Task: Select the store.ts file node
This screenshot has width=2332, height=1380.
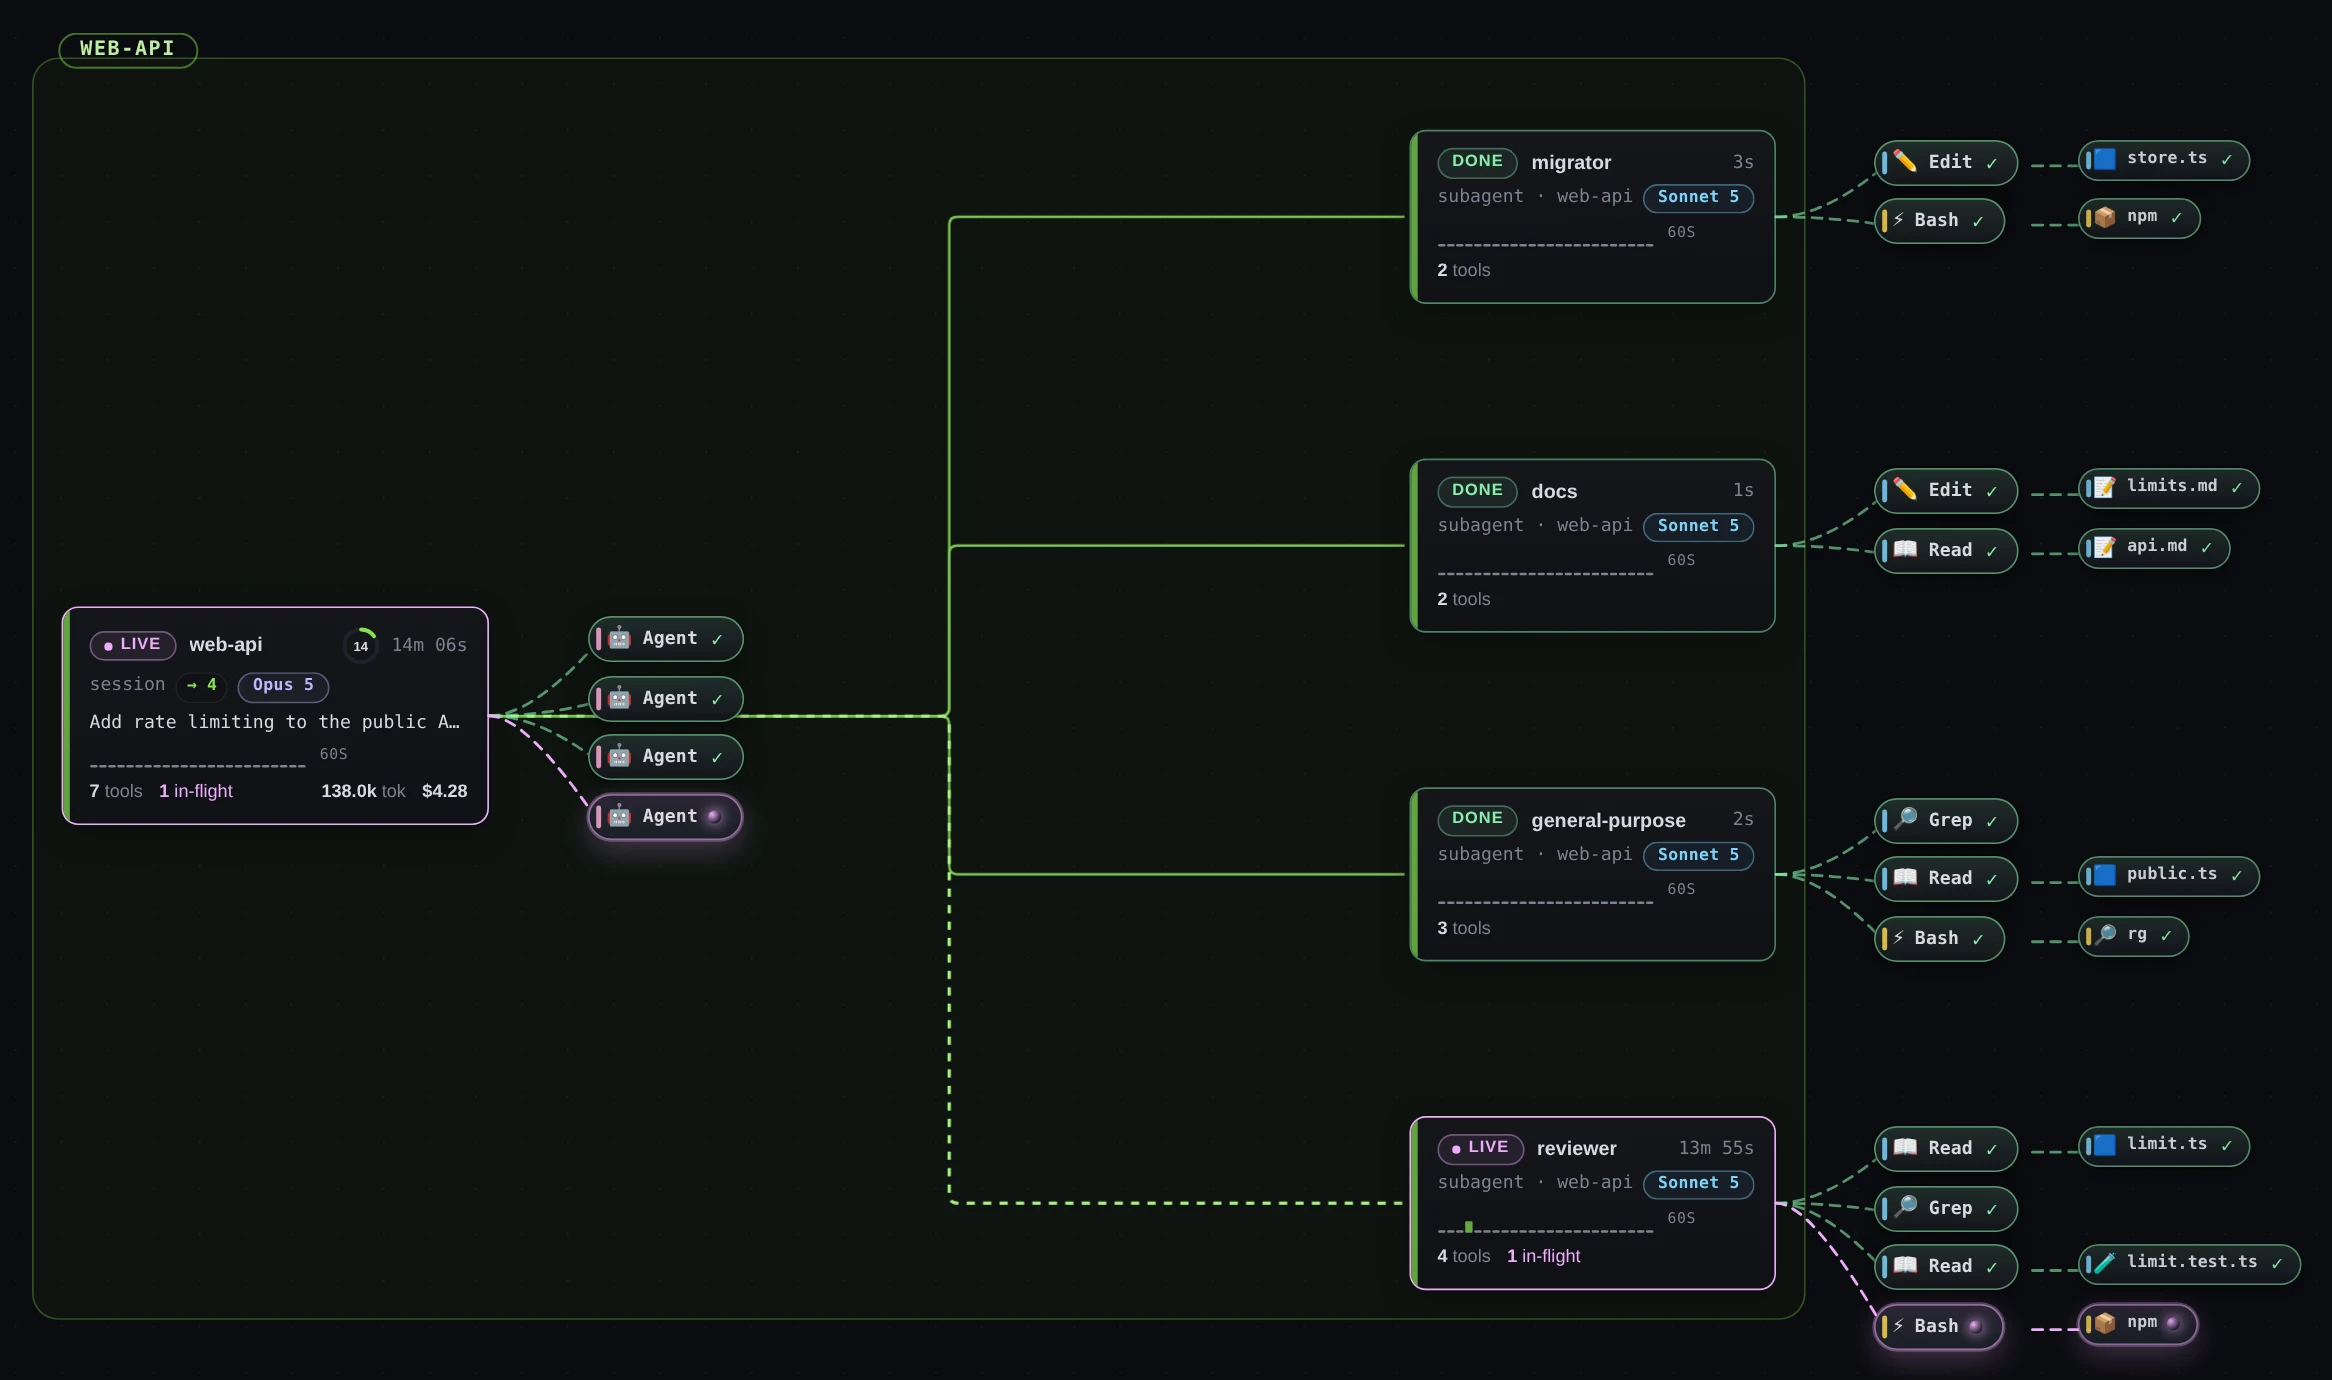Action: 2164,160
